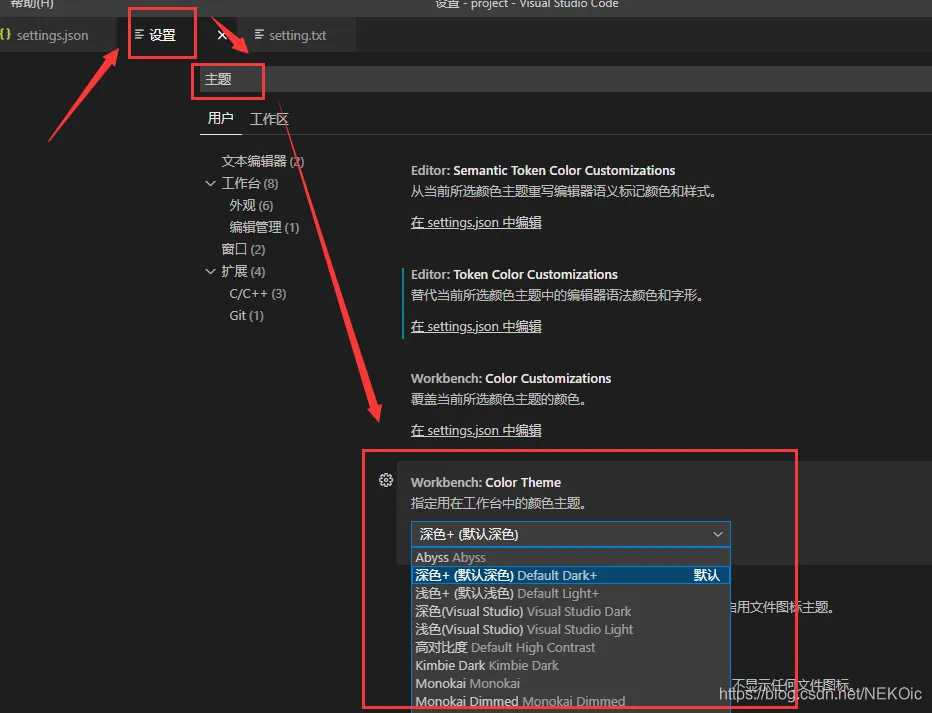This screenshot has width=932, height=713.
Task: Click the lines icon on setting.txt tab
Action: [x=259, y=34]
